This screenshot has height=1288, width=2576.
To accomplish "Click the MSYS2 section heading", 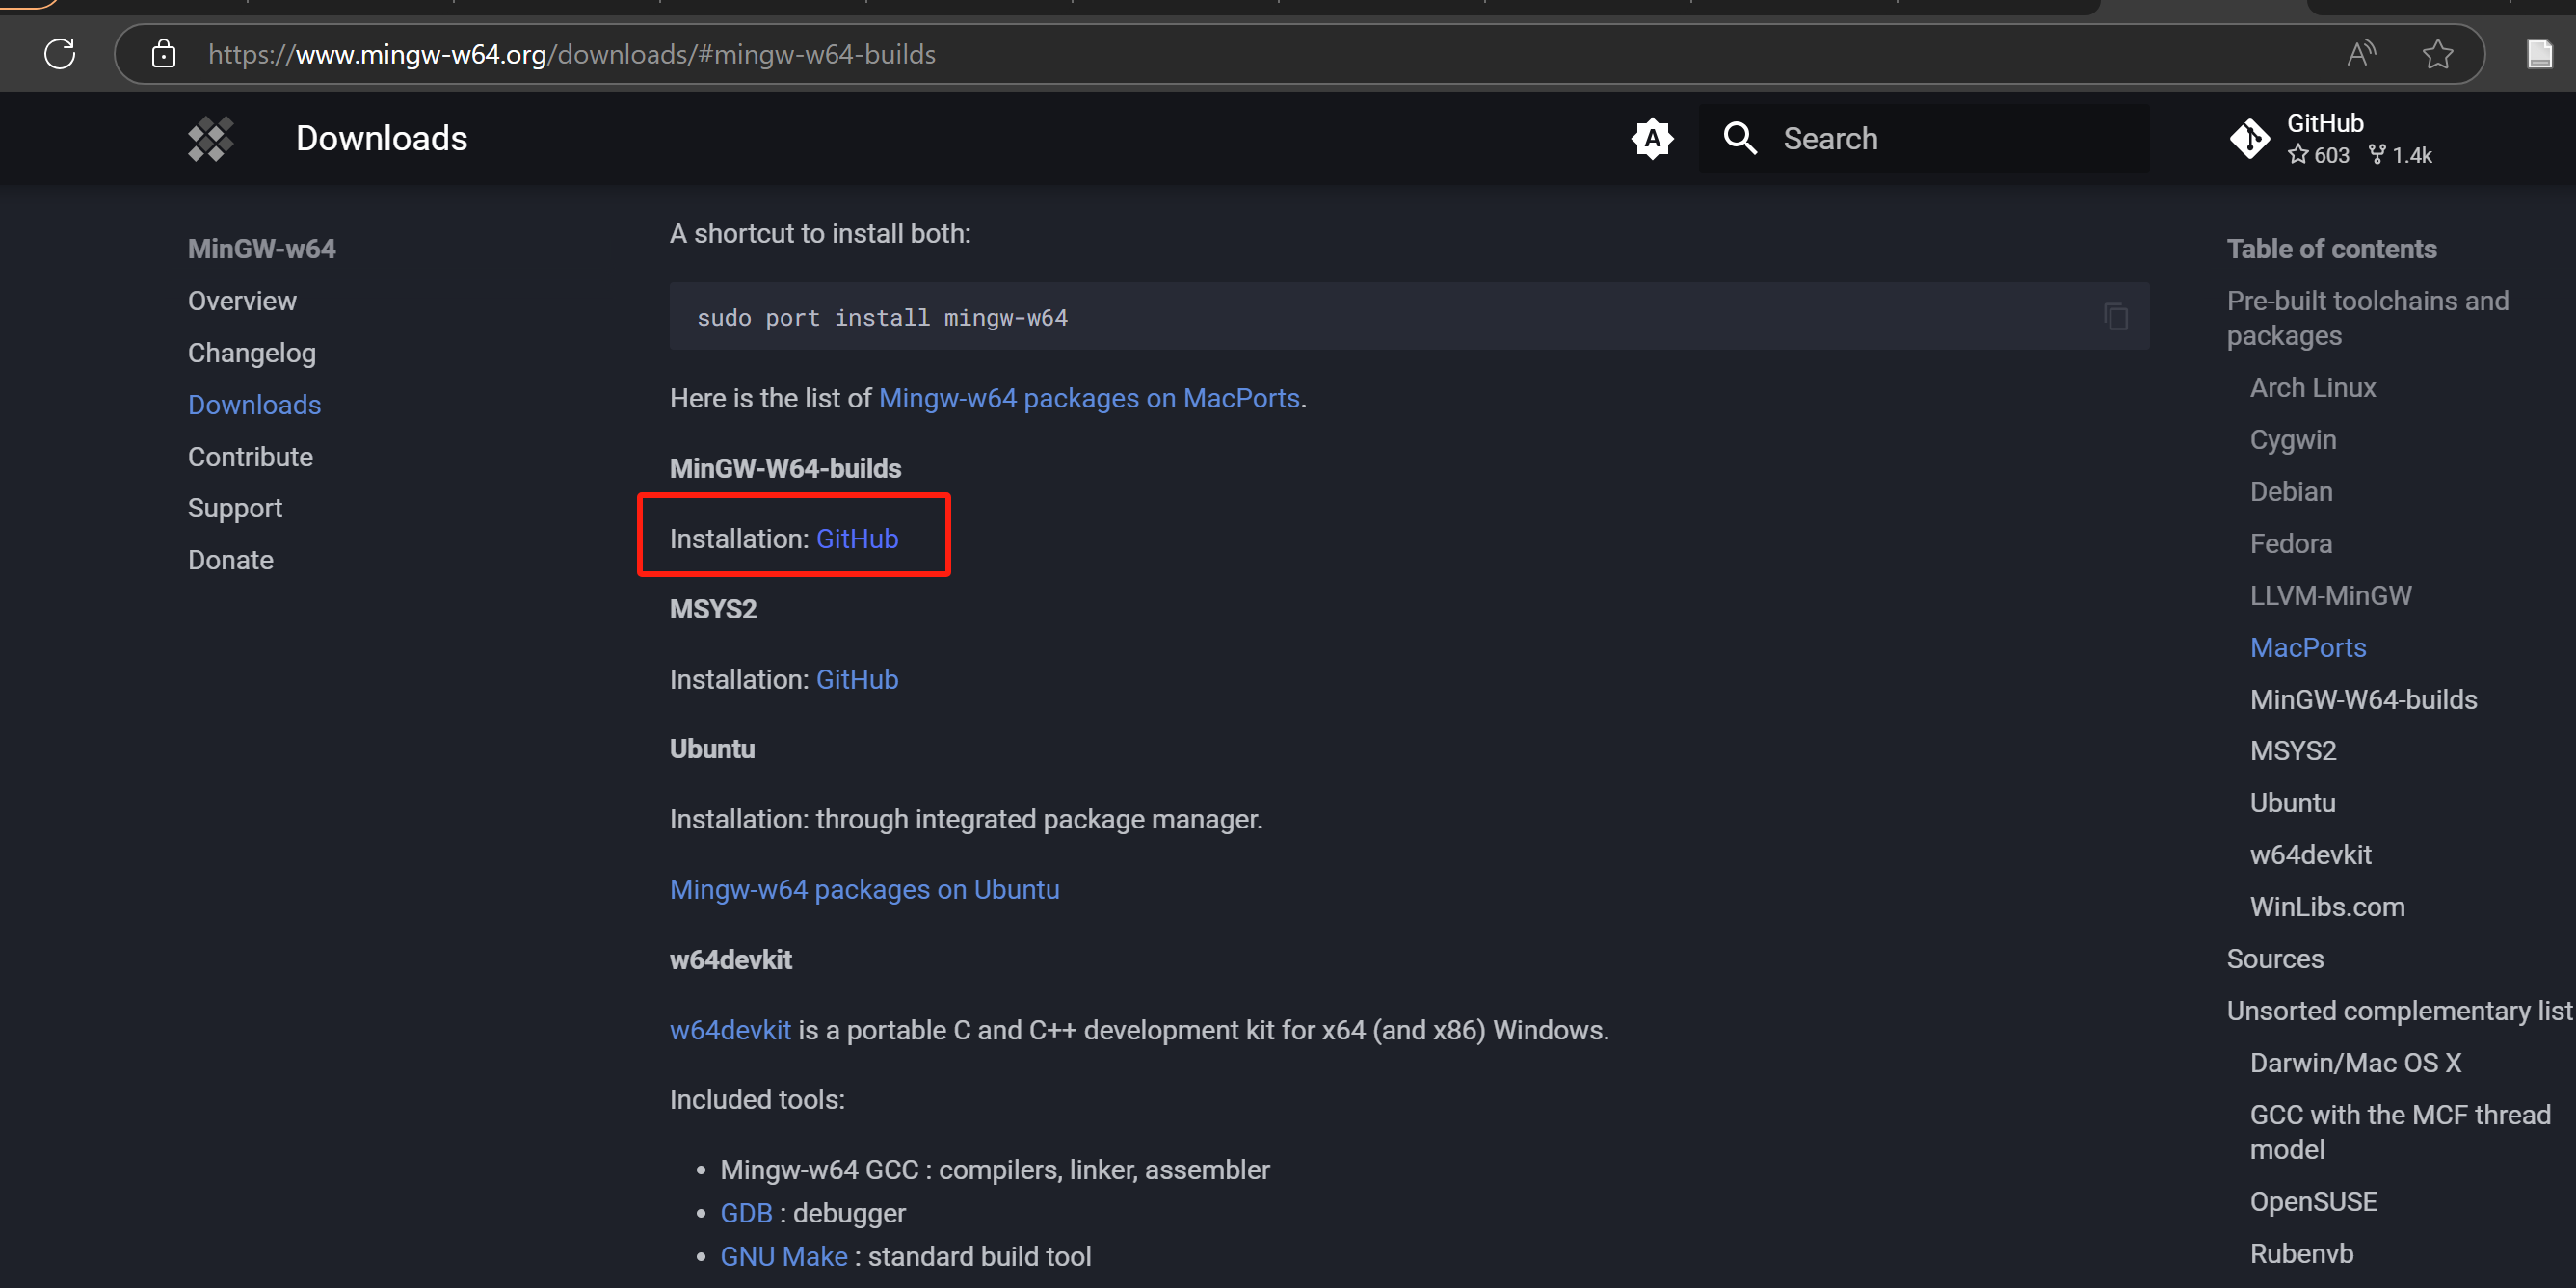I will 713,609.
